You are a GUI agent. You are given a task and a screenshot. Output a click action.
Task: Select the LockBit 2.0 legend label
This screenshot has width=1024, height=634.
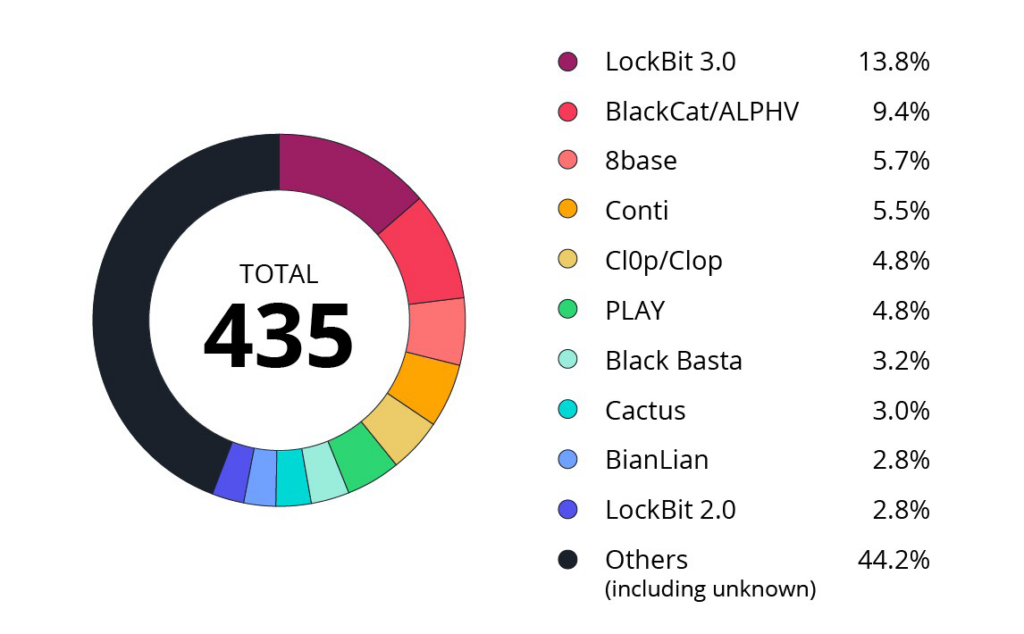[671, 510]
